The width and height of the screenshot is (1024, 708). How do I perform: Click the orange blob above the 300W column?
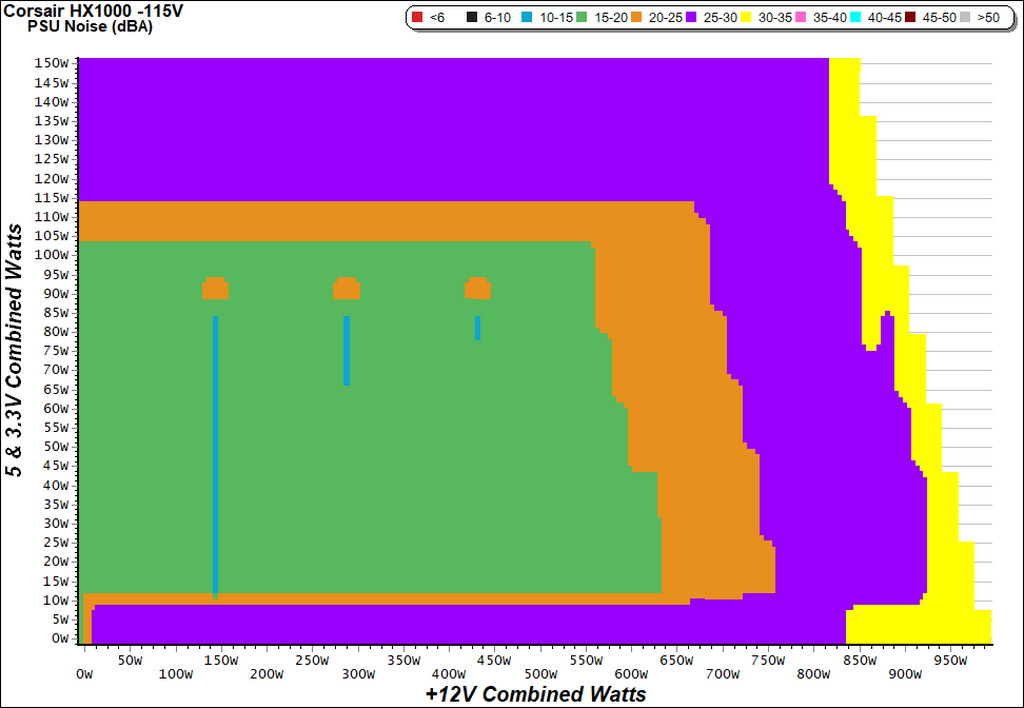347,289
